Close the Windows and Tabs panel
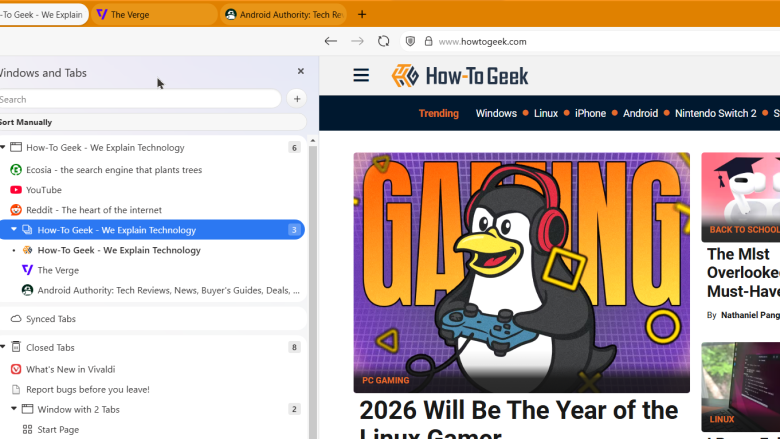Viewport: 780px width, 439px height. point(300,72)
